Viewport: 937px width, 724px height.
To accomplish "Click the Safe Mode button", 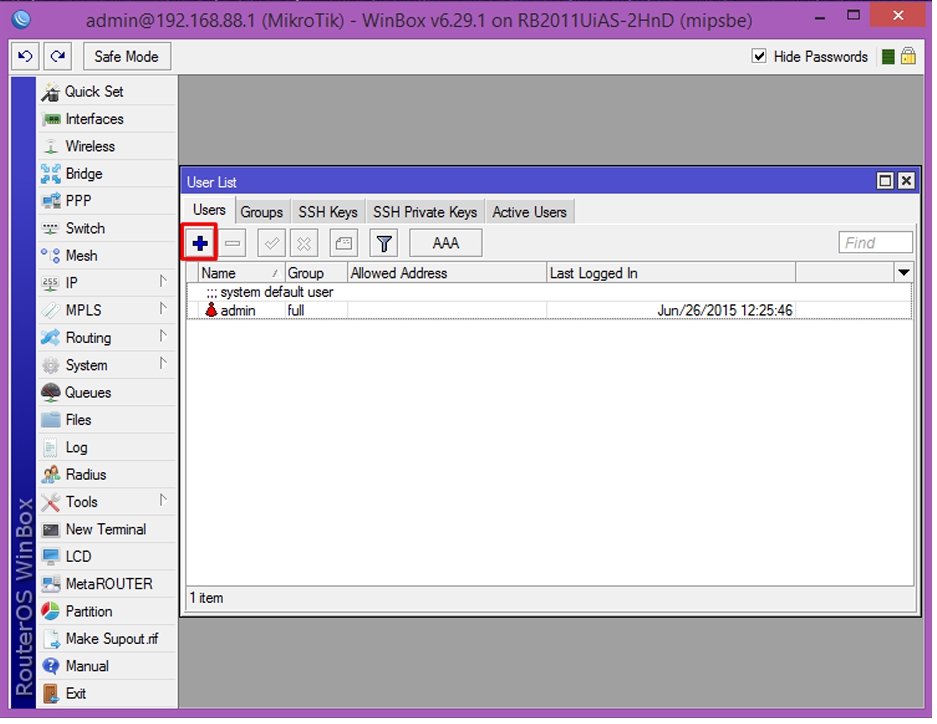I will (127, 57).
